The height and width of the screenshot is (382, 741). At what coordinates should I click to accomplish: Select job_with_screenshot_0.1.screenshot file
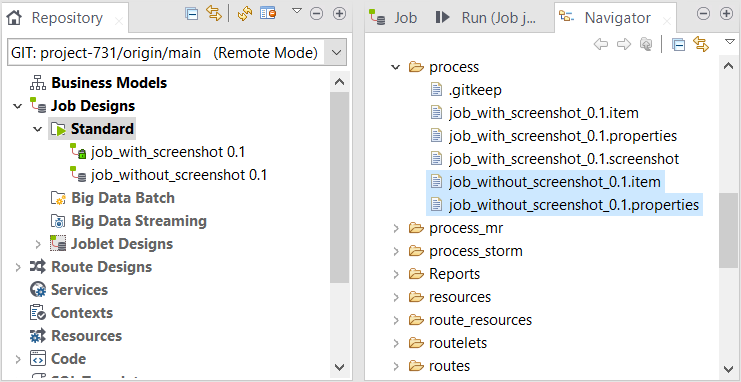click(x=564, y=159)
